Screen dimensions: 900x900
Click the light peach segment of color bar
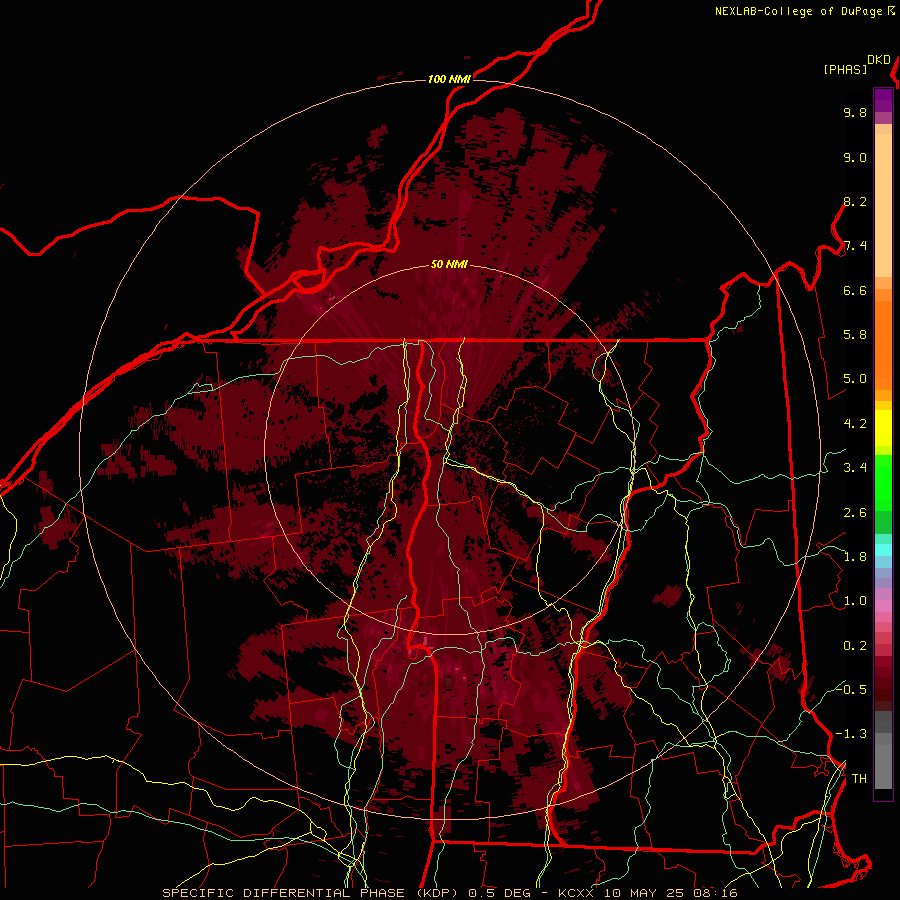(883, 205)
